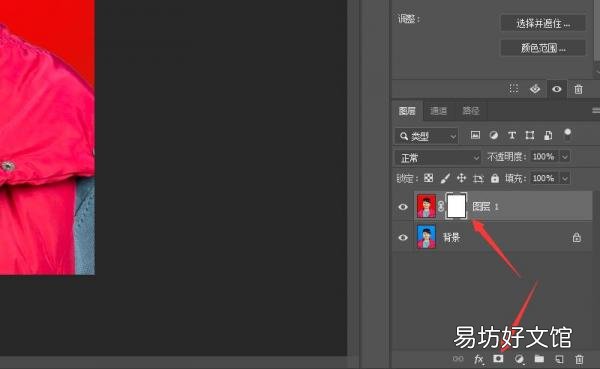The image size is (600, 369).
Task: Toggle lock position icon
Action: pyautogui.click(x=461, y=178)
